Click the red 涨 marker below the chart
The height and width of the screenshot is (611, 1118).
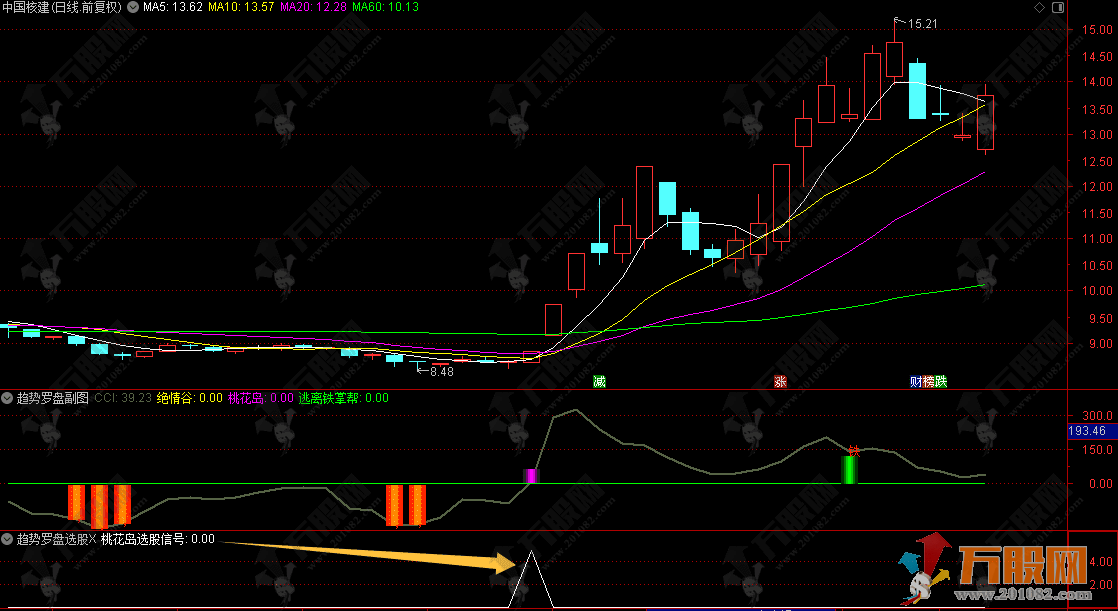(x=780, y=381)
